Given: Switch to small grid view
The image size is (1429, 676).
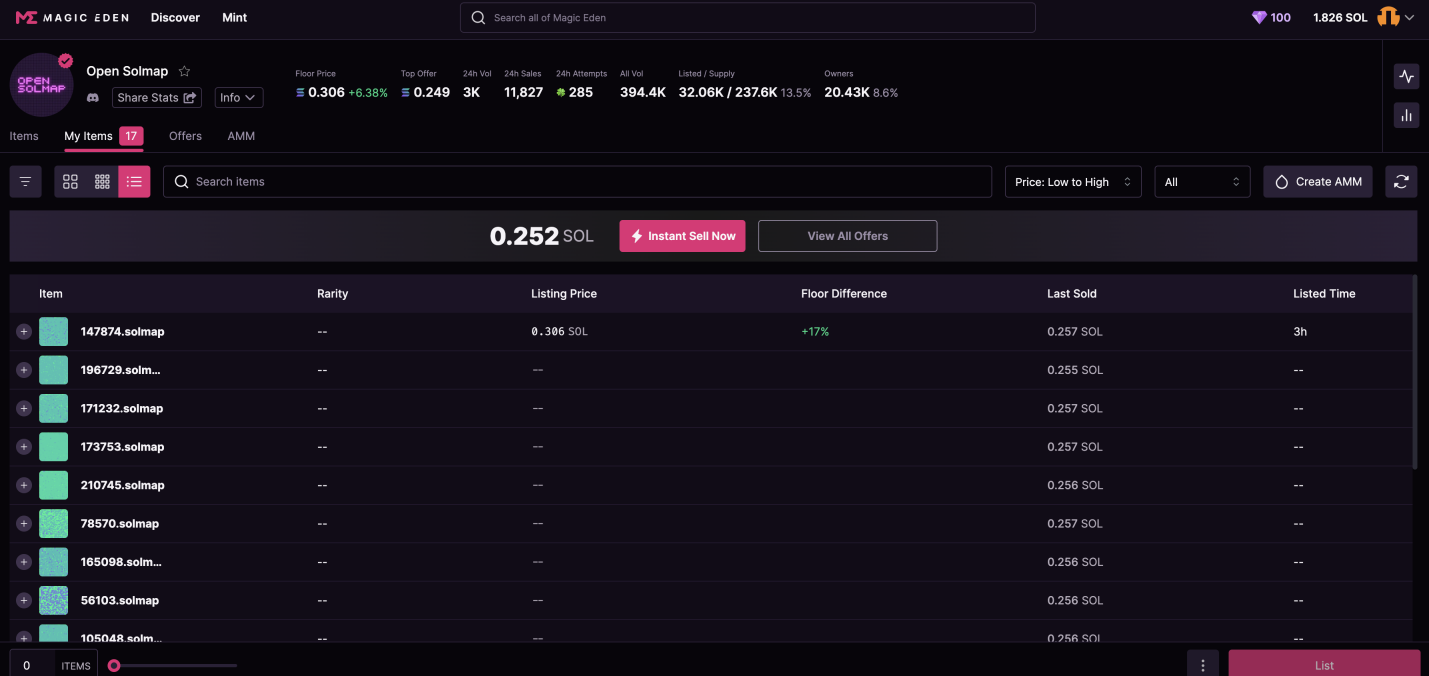Looking at the screenshot, I should click(x=102, y=182).
